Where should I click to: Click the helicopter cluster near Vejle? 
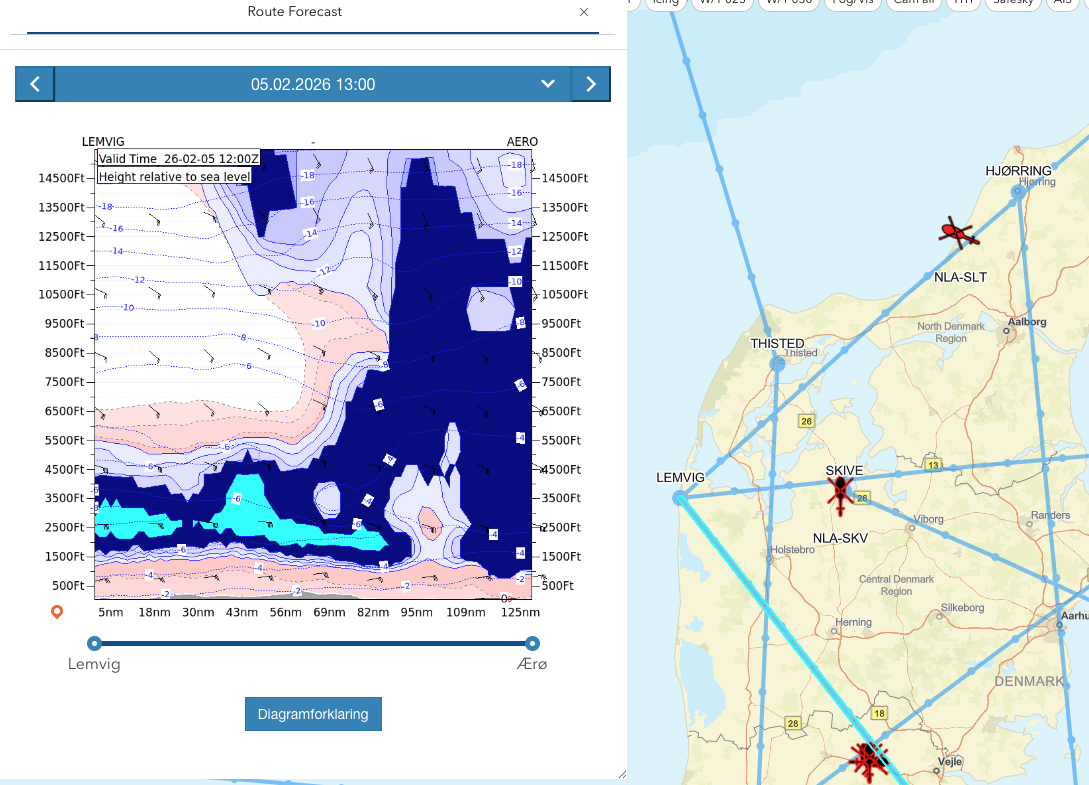click(869, 759)
